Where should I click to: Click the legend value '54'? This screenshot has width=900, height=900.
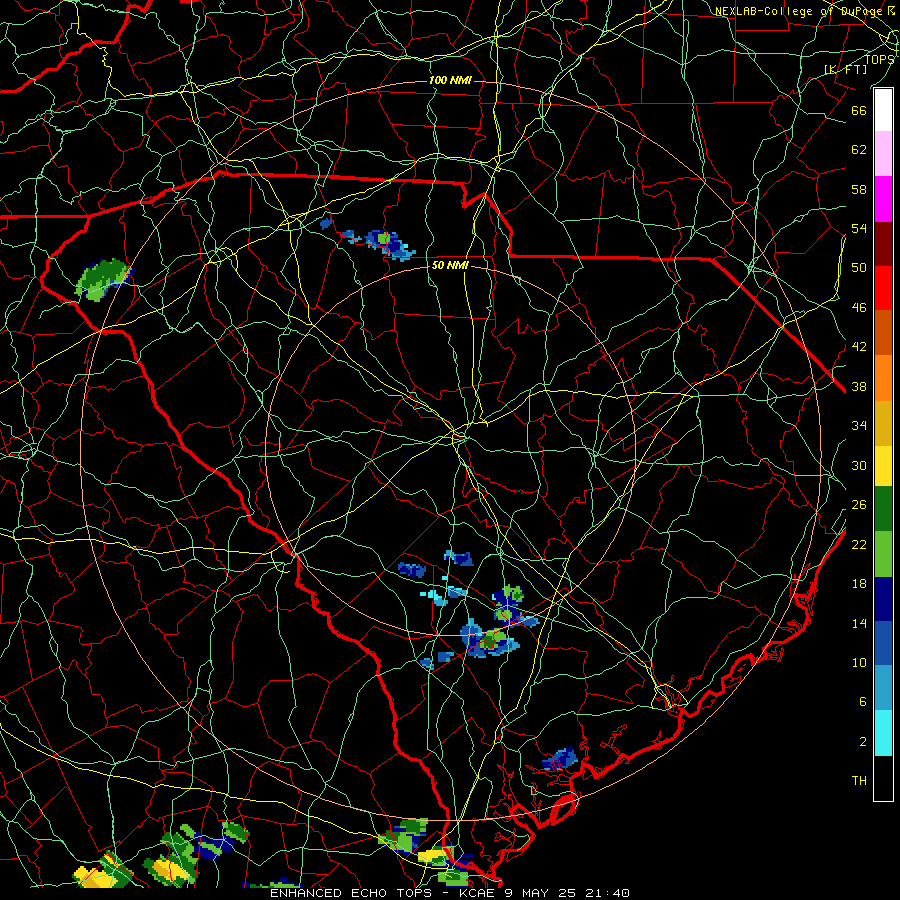click(859, 228)
